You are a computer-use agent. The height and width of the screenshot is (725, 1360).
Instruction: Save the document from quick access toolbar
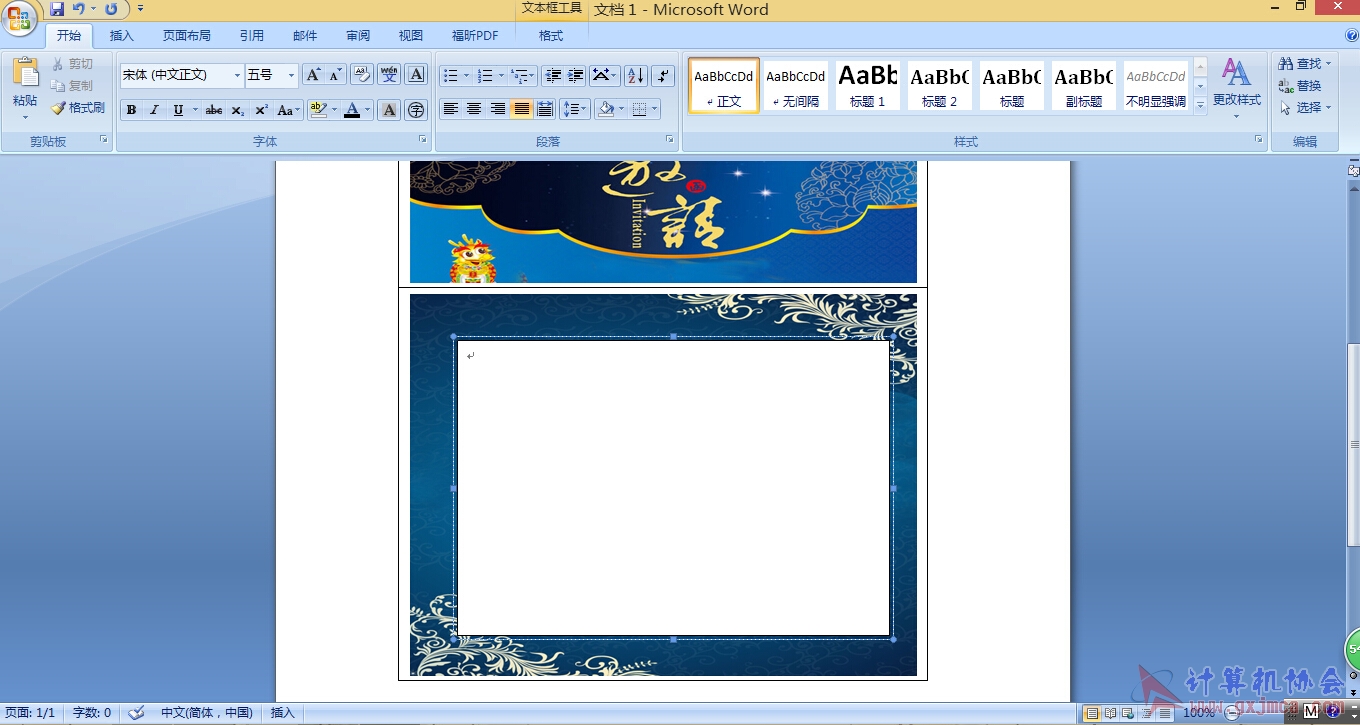(x=57, y=9)
